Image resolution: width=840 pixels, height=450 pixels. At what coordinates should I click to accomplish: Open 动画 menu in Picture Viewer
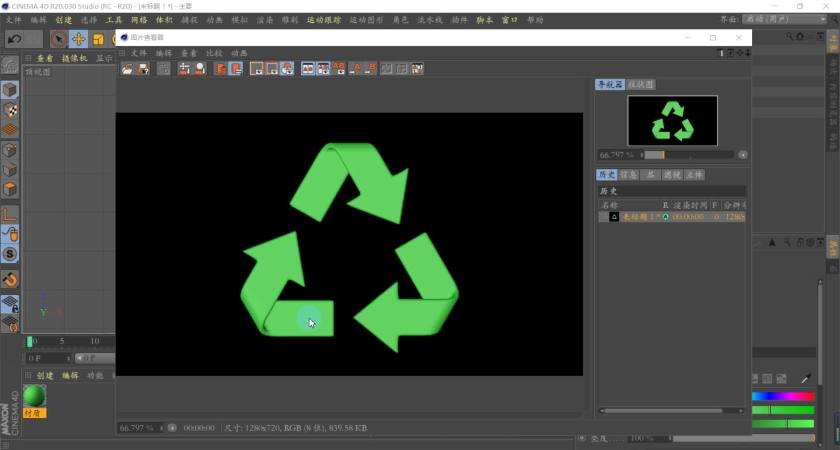click(x=239, y=54)
